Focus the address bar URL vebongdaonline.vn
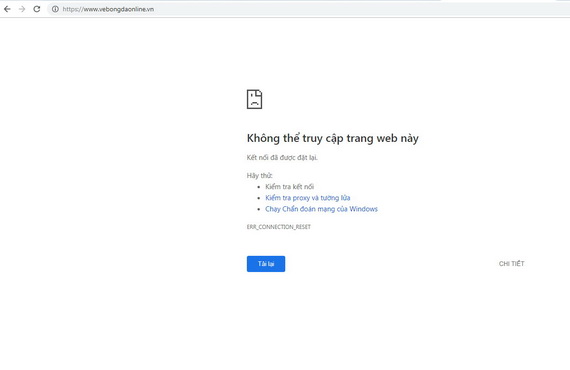This screenshot has width=570, height=370. point(108,9)
